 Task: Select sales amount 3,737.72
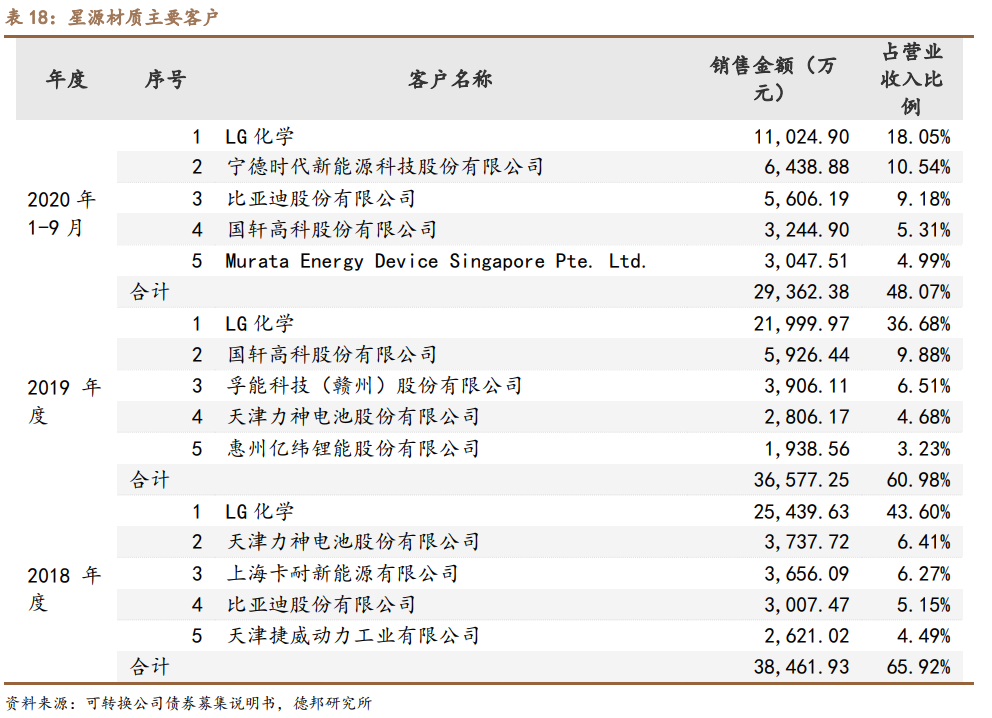[x=806, y=542]
